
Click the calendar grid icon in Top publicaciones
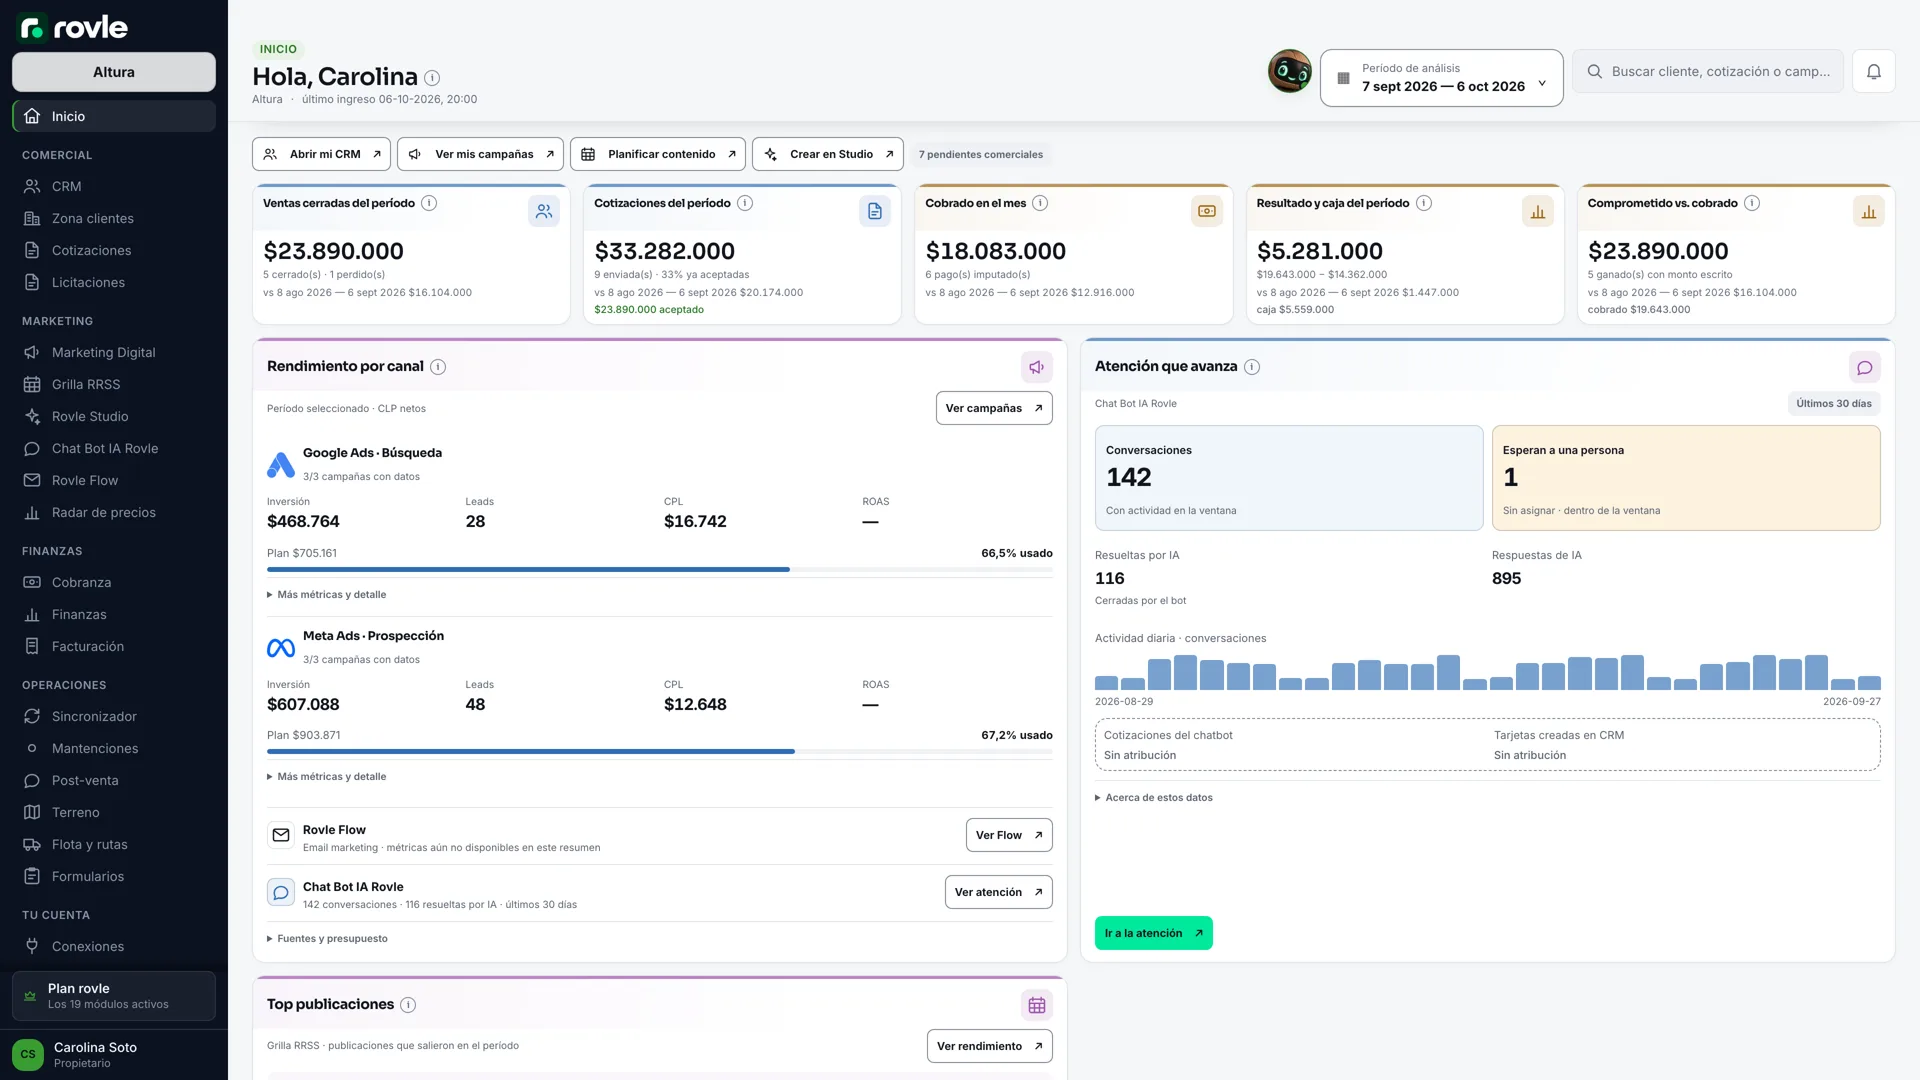point(1037,1005)
